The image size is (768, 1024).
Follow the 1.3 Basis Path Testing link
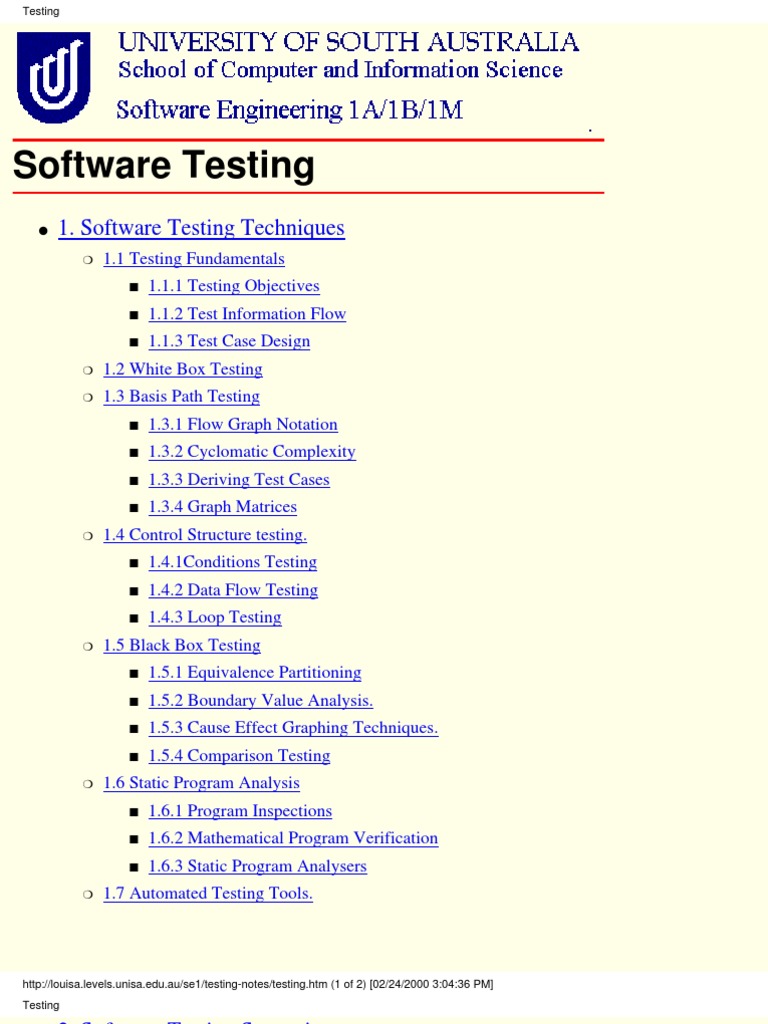pos(182,397)
